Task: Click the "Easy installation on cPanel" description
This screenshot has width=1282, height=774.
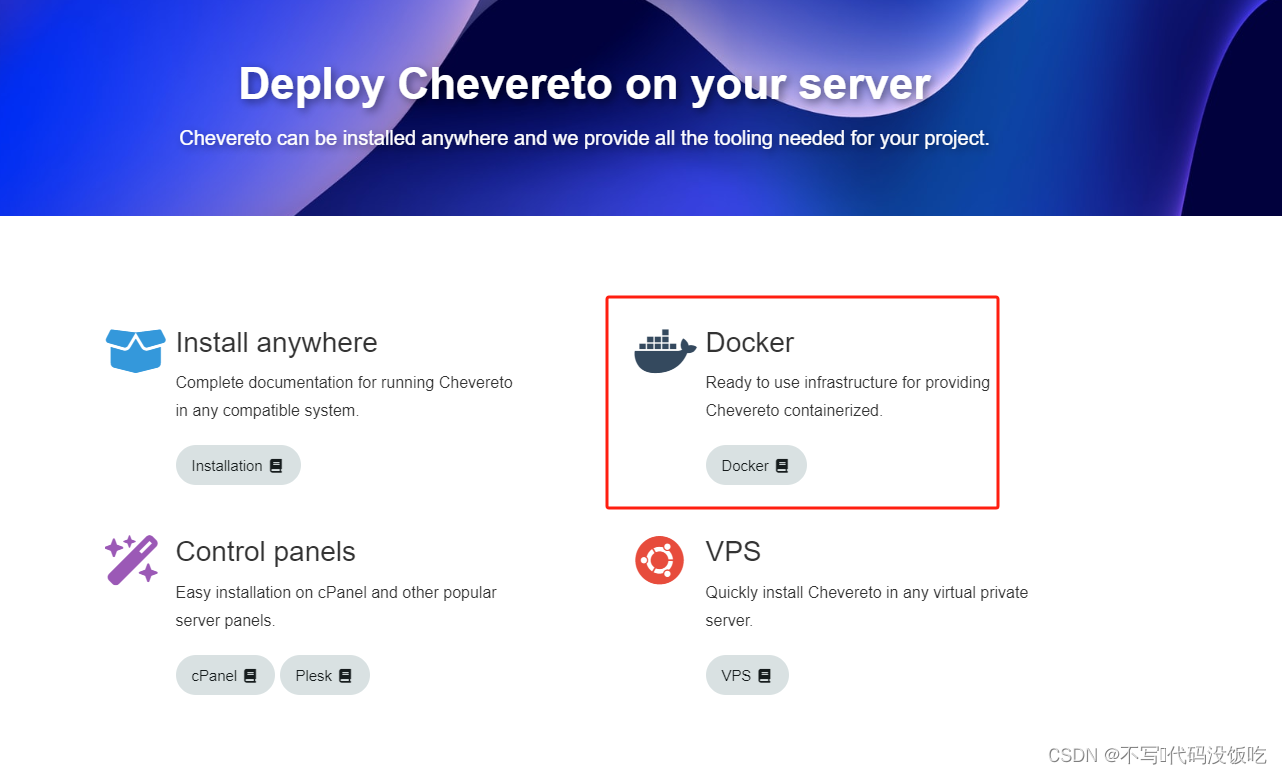Action: tap(336, 606)
